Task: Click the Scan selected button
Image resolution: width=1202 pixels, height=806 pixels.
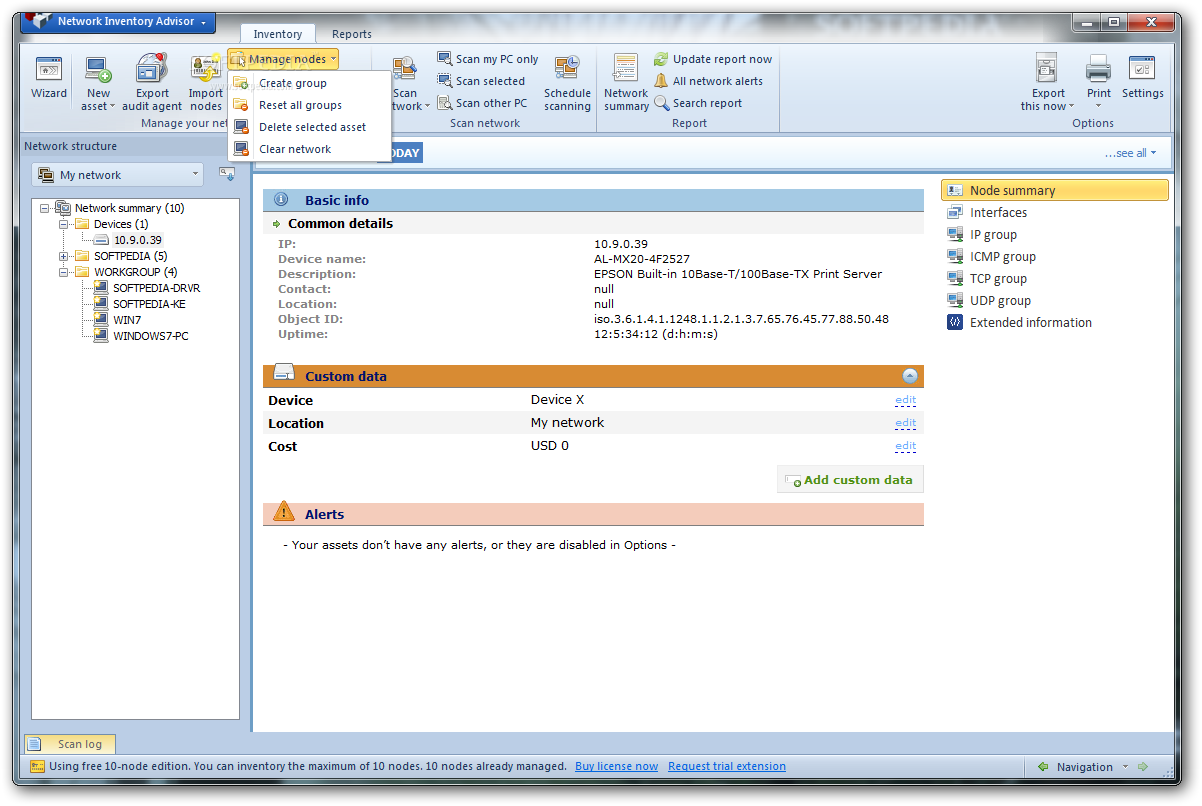Action: pyautogui.click(x=481, y=81)
